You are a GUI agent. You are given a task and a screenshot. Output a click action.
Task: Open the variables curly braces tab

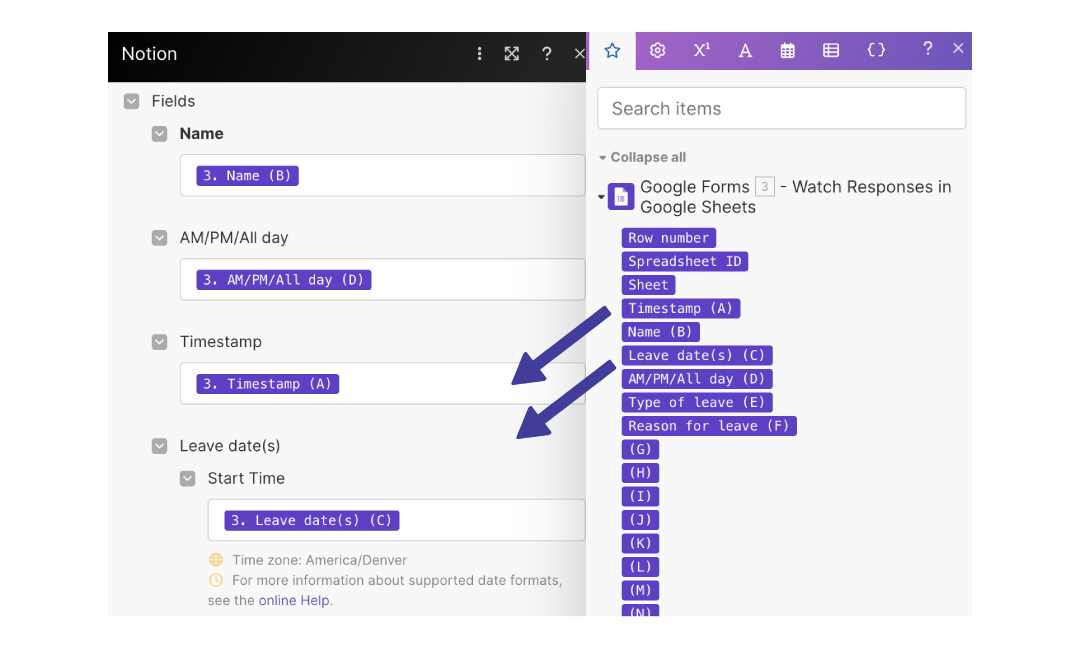click(875, 50)
